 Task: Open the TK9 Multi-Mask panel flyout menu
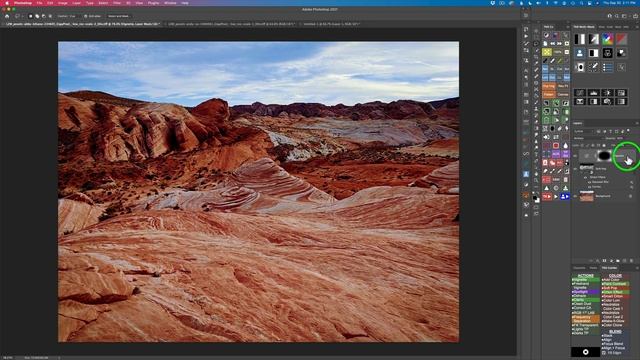[636, 27]
